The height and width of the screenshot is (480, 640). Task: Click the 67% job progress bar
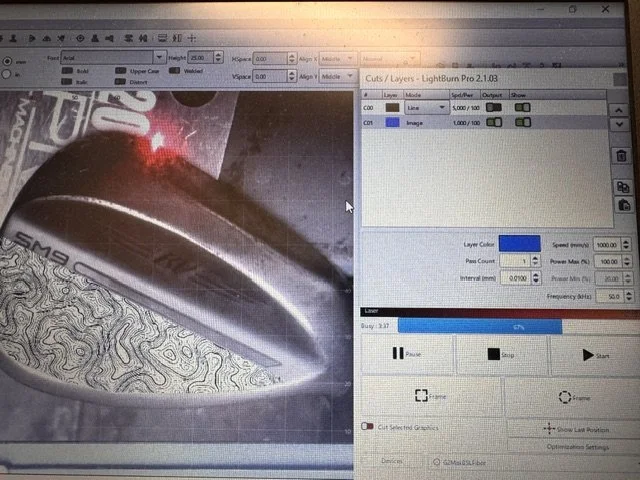[x=518, y=327]
